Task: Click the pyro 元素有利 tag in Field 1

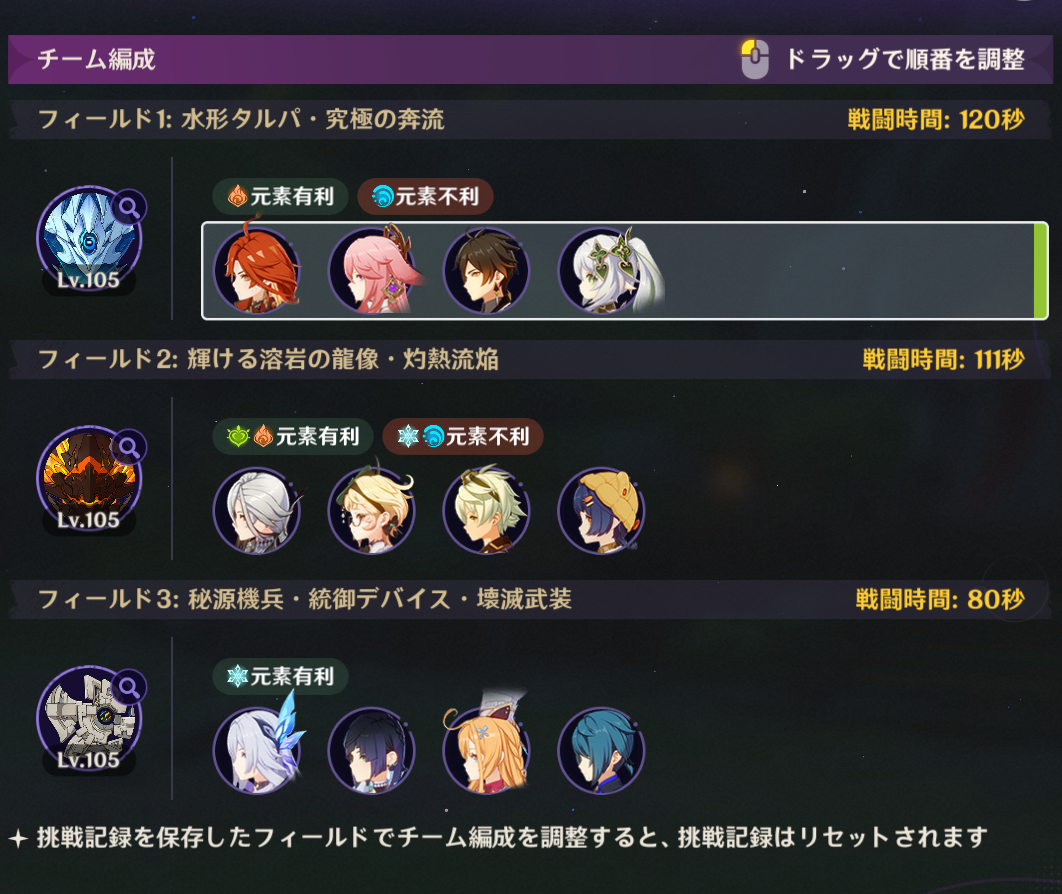Action: click(280, 196)
